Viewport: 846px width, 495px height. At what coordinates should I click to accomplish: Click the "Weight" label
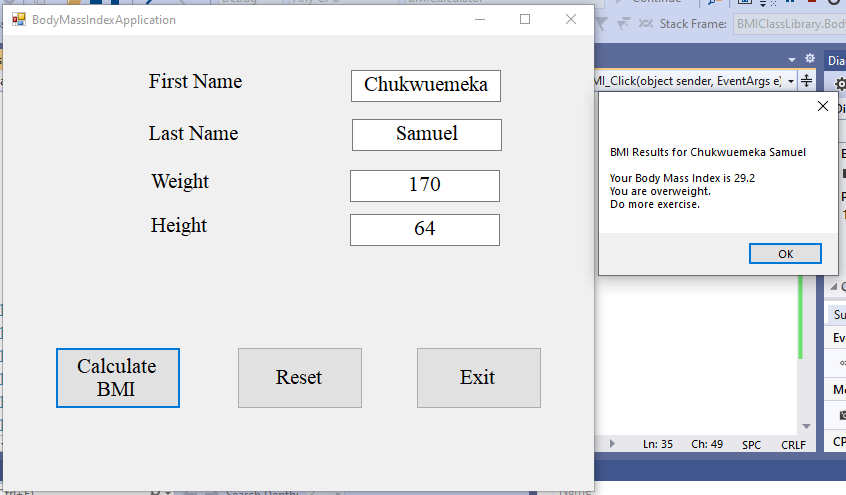click(180, 182)
